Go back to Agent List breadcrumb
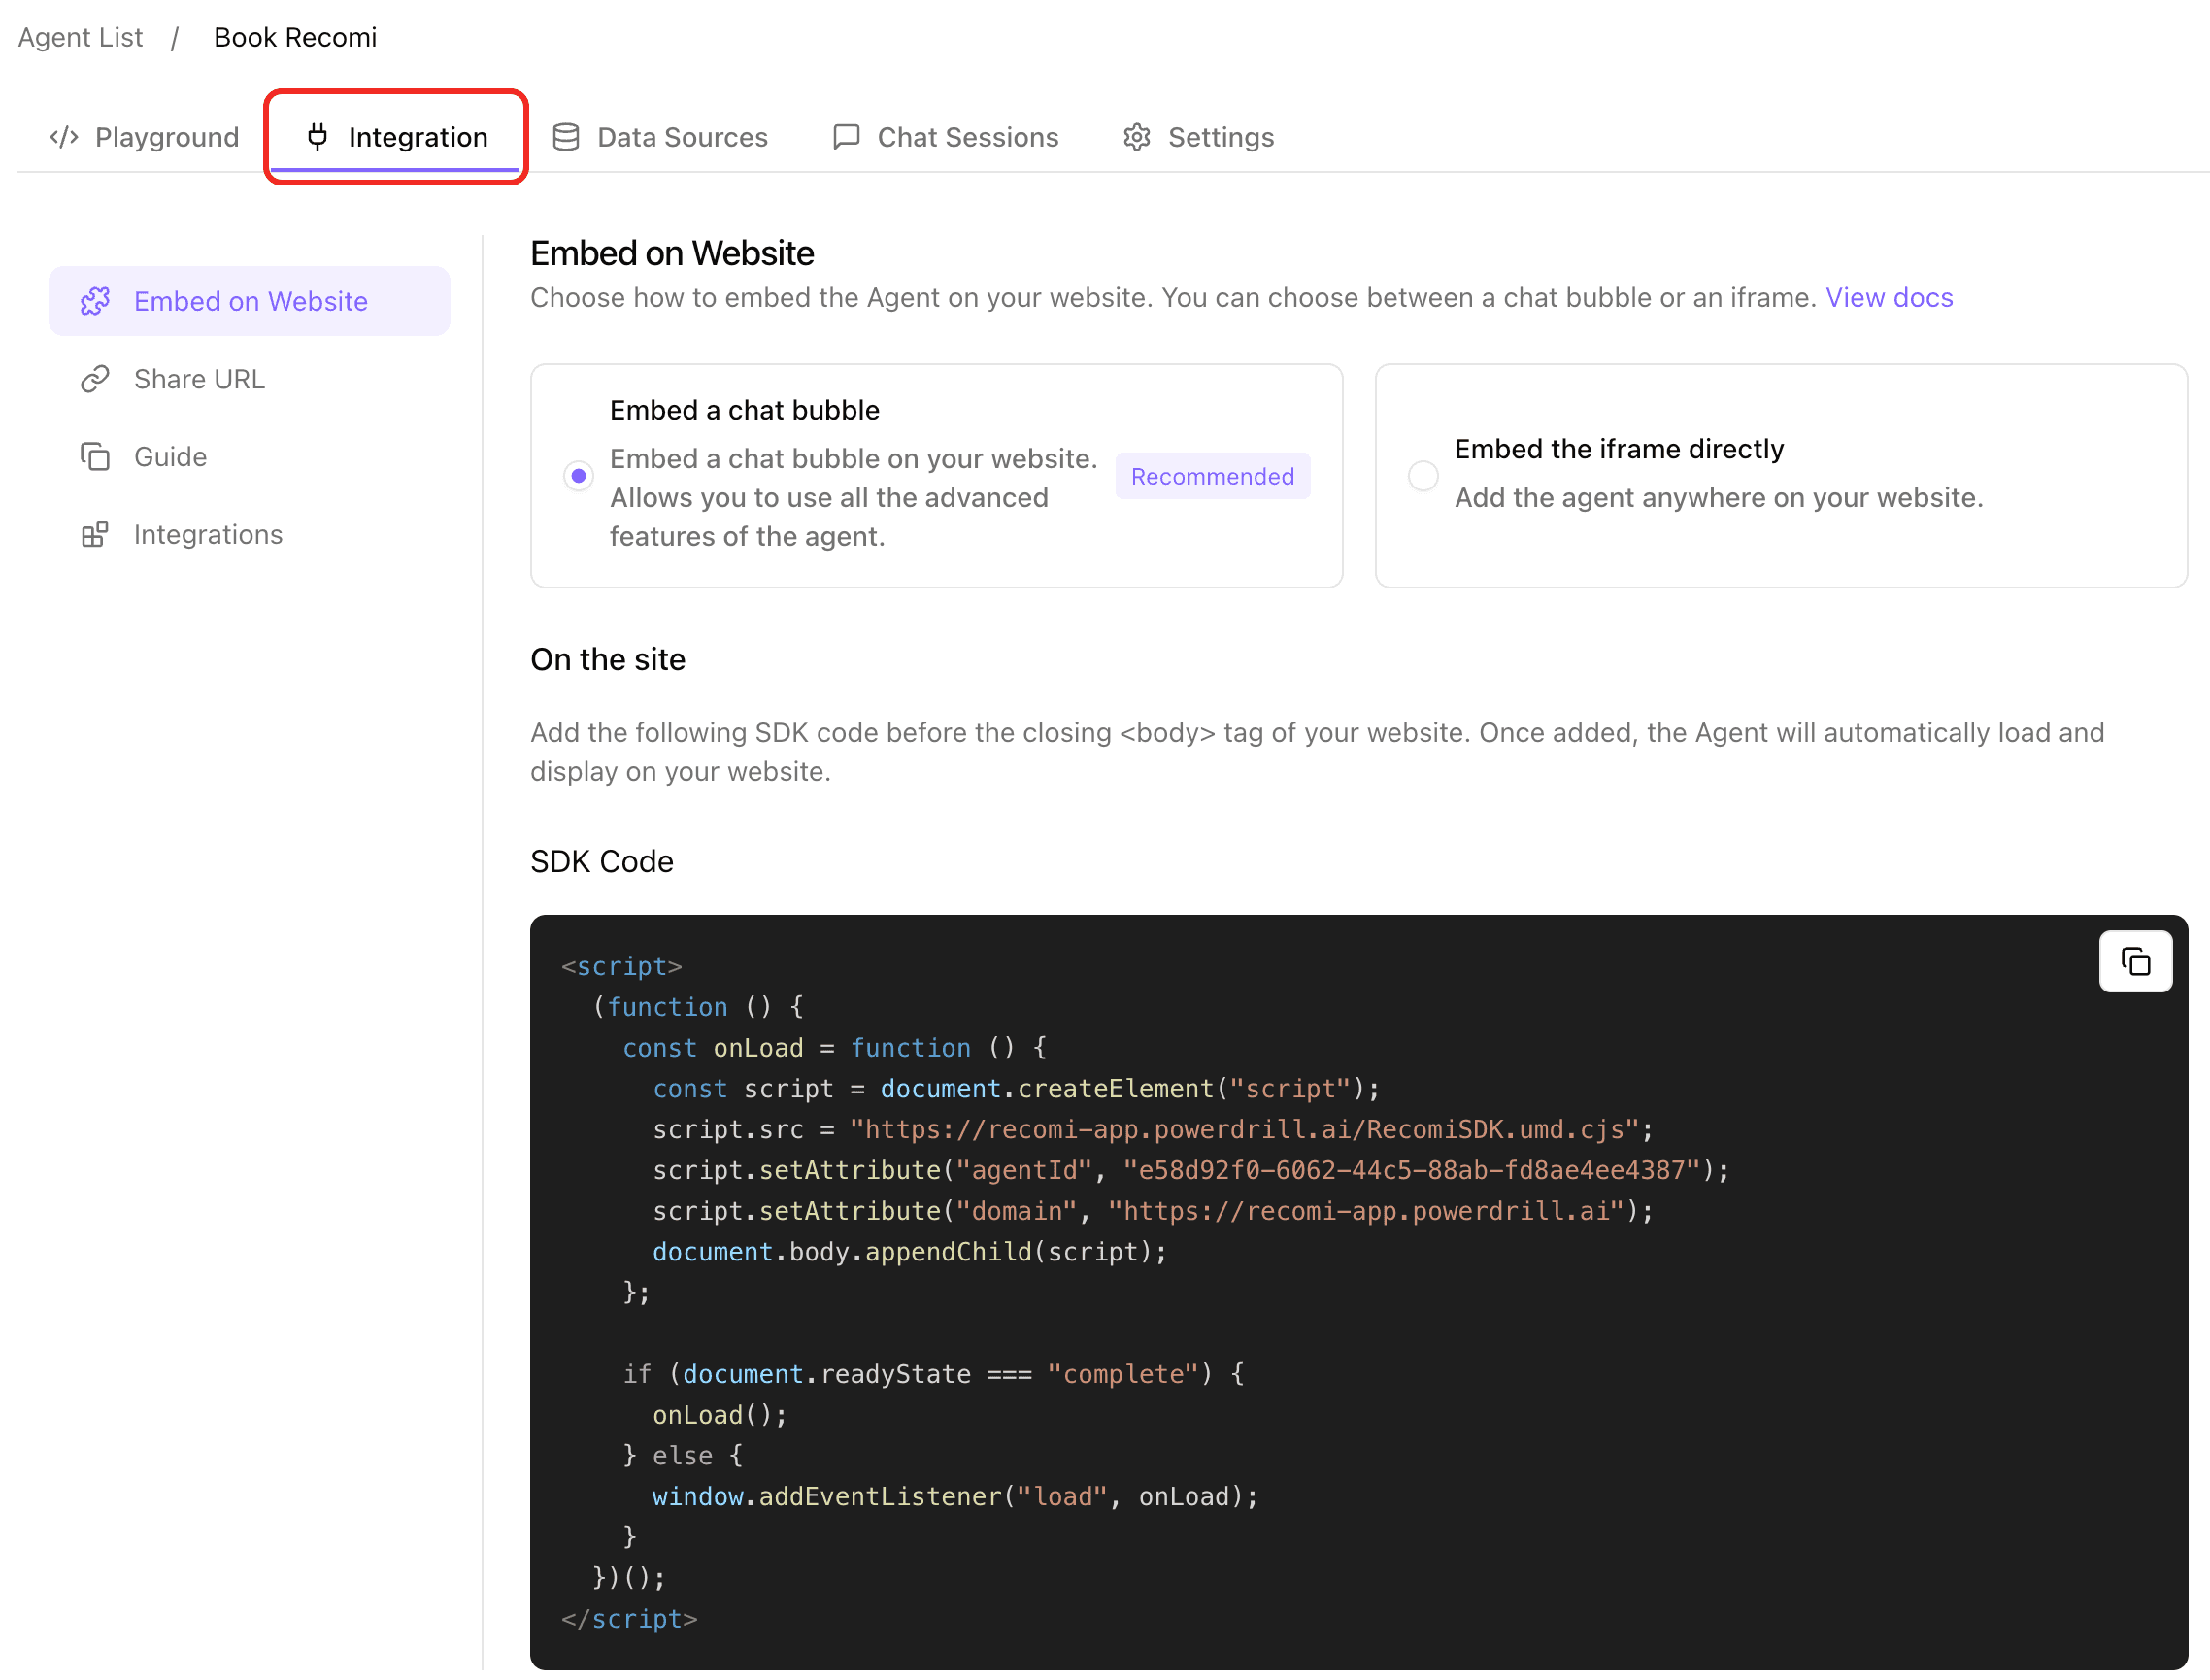Screen dimensions: 2210x1680 coord(80,38)
